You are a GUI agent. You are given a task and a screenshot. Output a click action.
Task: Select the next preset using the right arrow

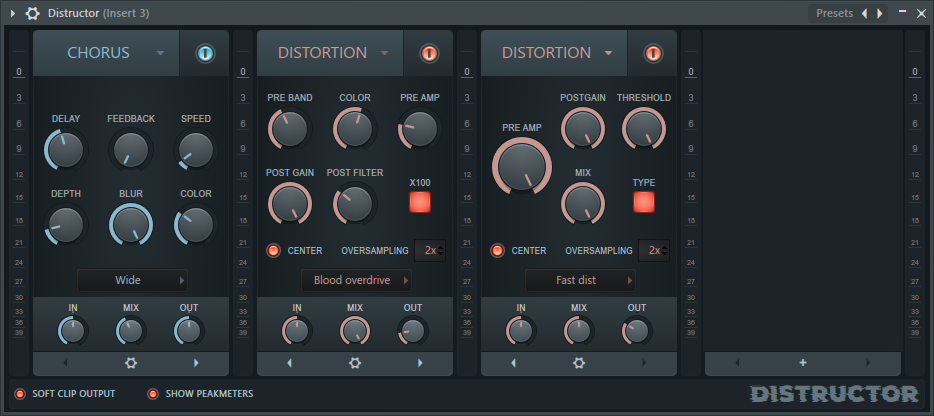(x=880, y=13)
